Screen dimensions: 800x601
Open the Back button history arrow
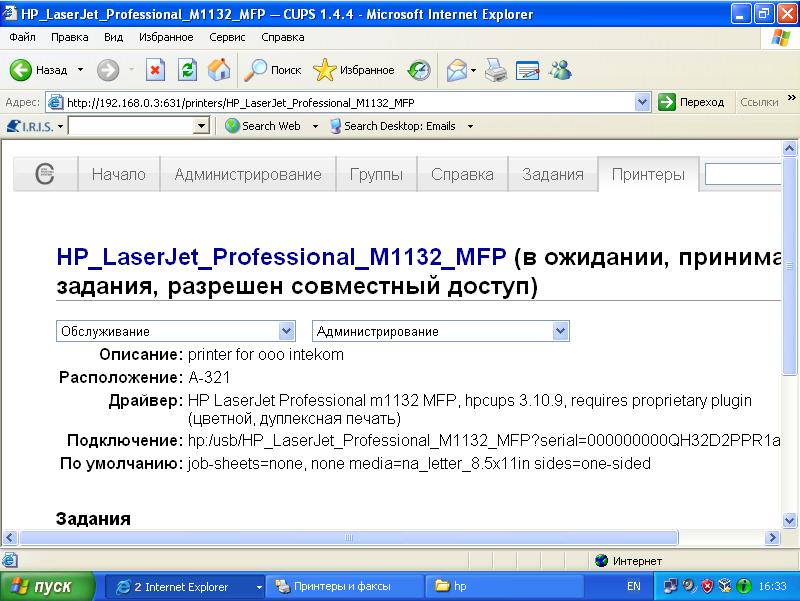pos(80,70)
